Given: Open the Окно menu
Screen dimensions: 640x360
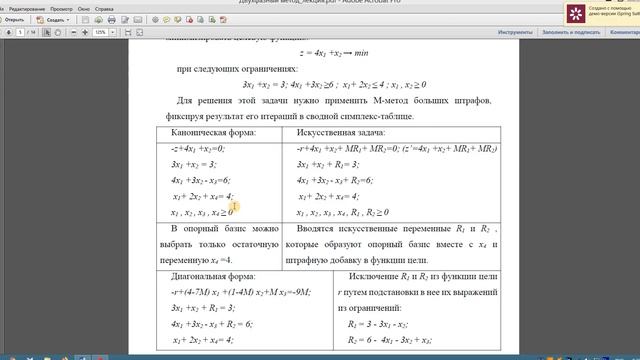Looking at the screenshot, I should coord(84,9).
